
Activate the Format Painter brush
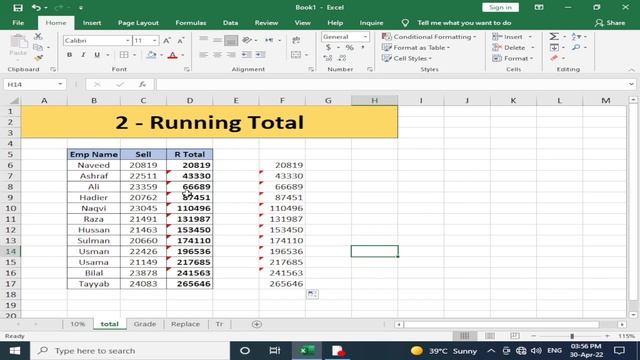coord(38,58)
